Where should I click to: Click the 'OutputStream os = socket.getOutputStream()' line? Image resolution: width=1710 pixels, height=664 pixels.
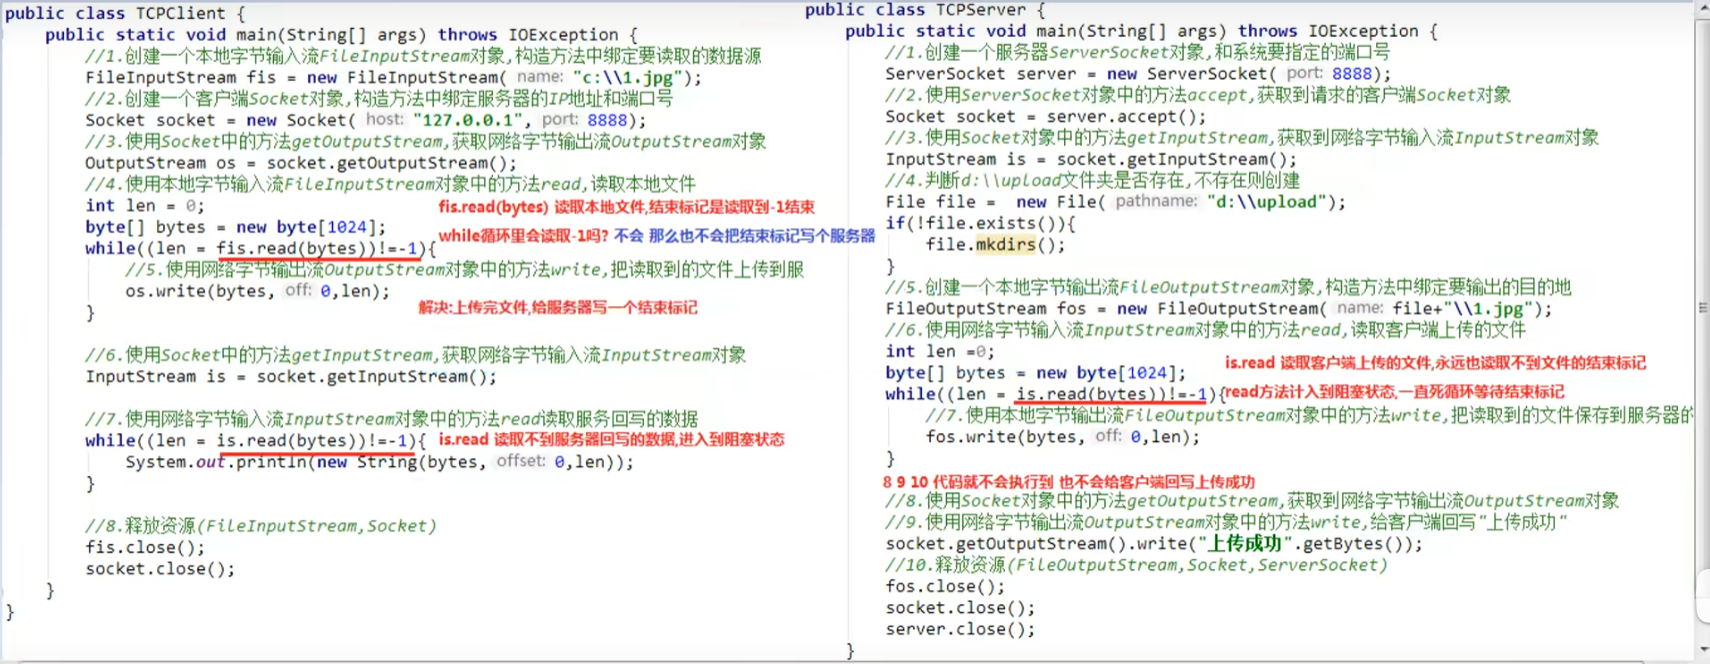301,163
